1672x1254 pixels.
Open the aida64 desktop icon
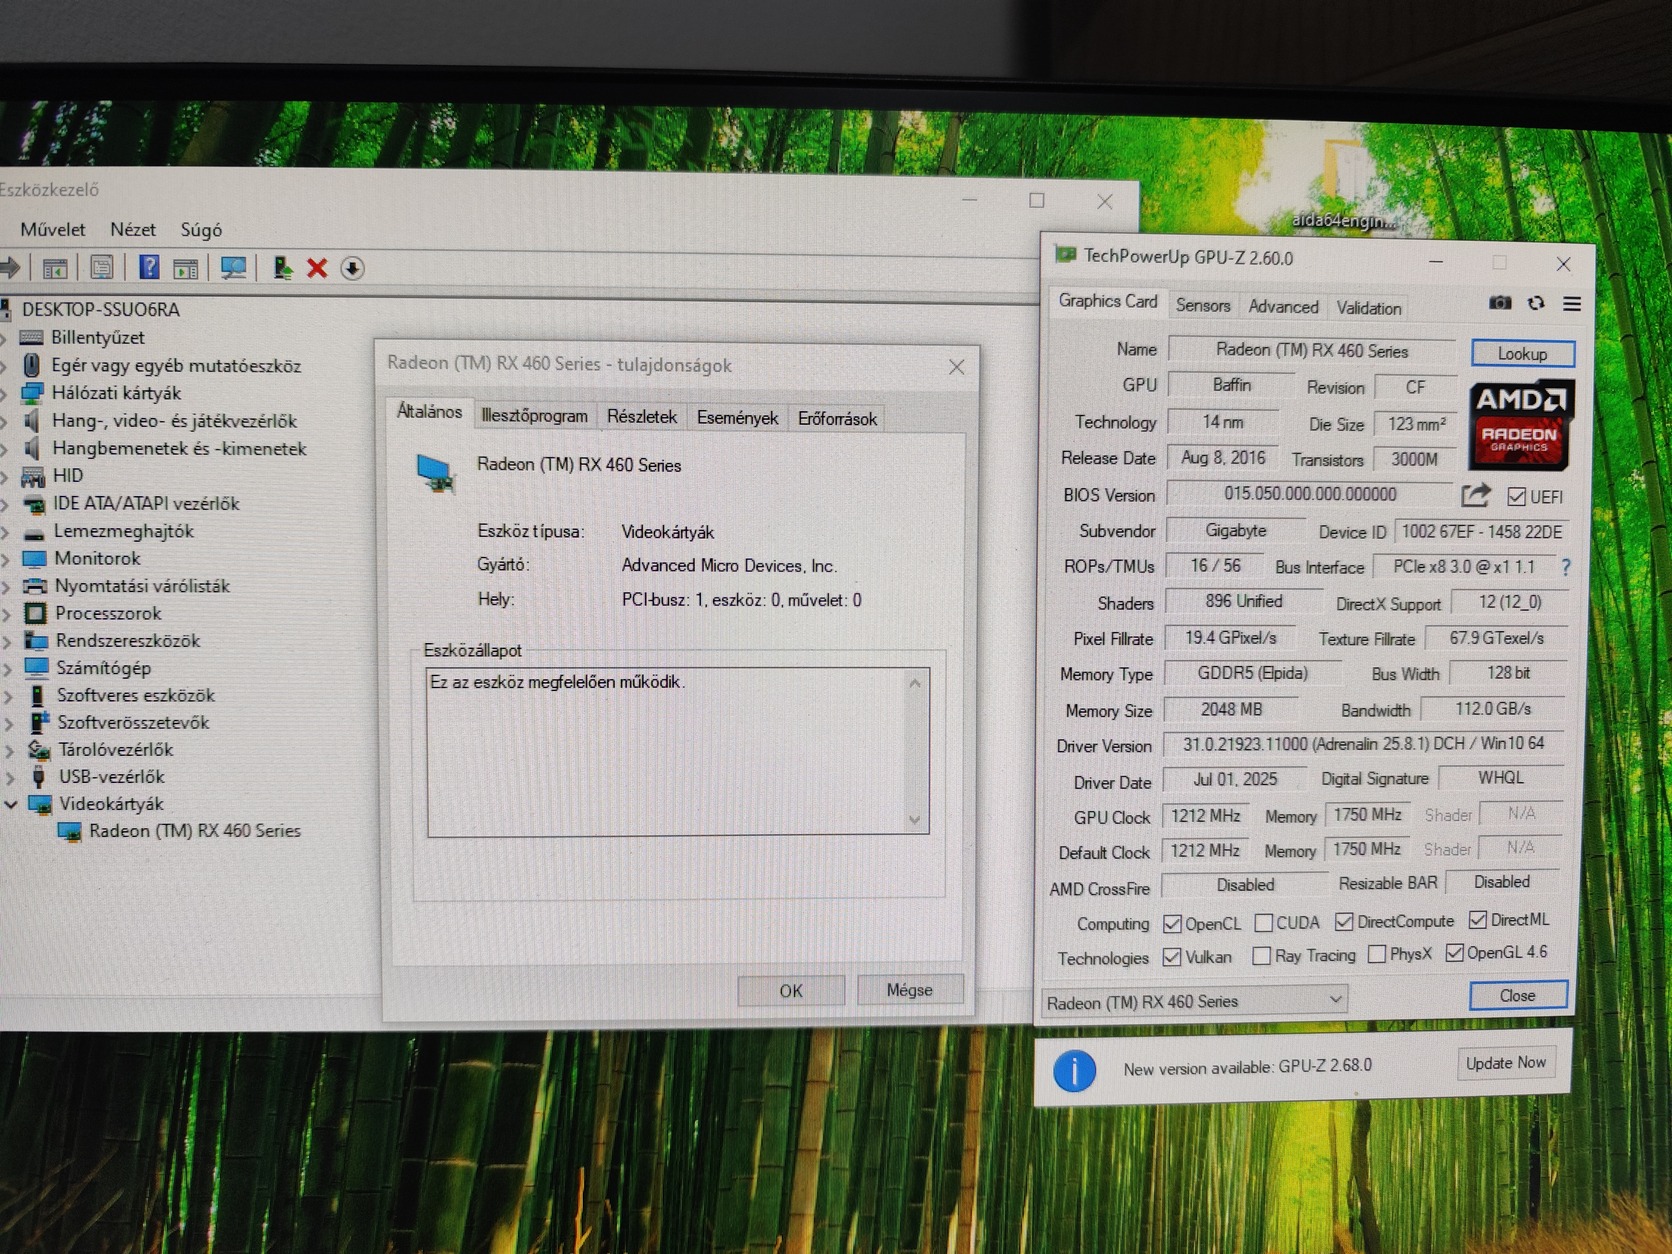(x=1343, y=185)
